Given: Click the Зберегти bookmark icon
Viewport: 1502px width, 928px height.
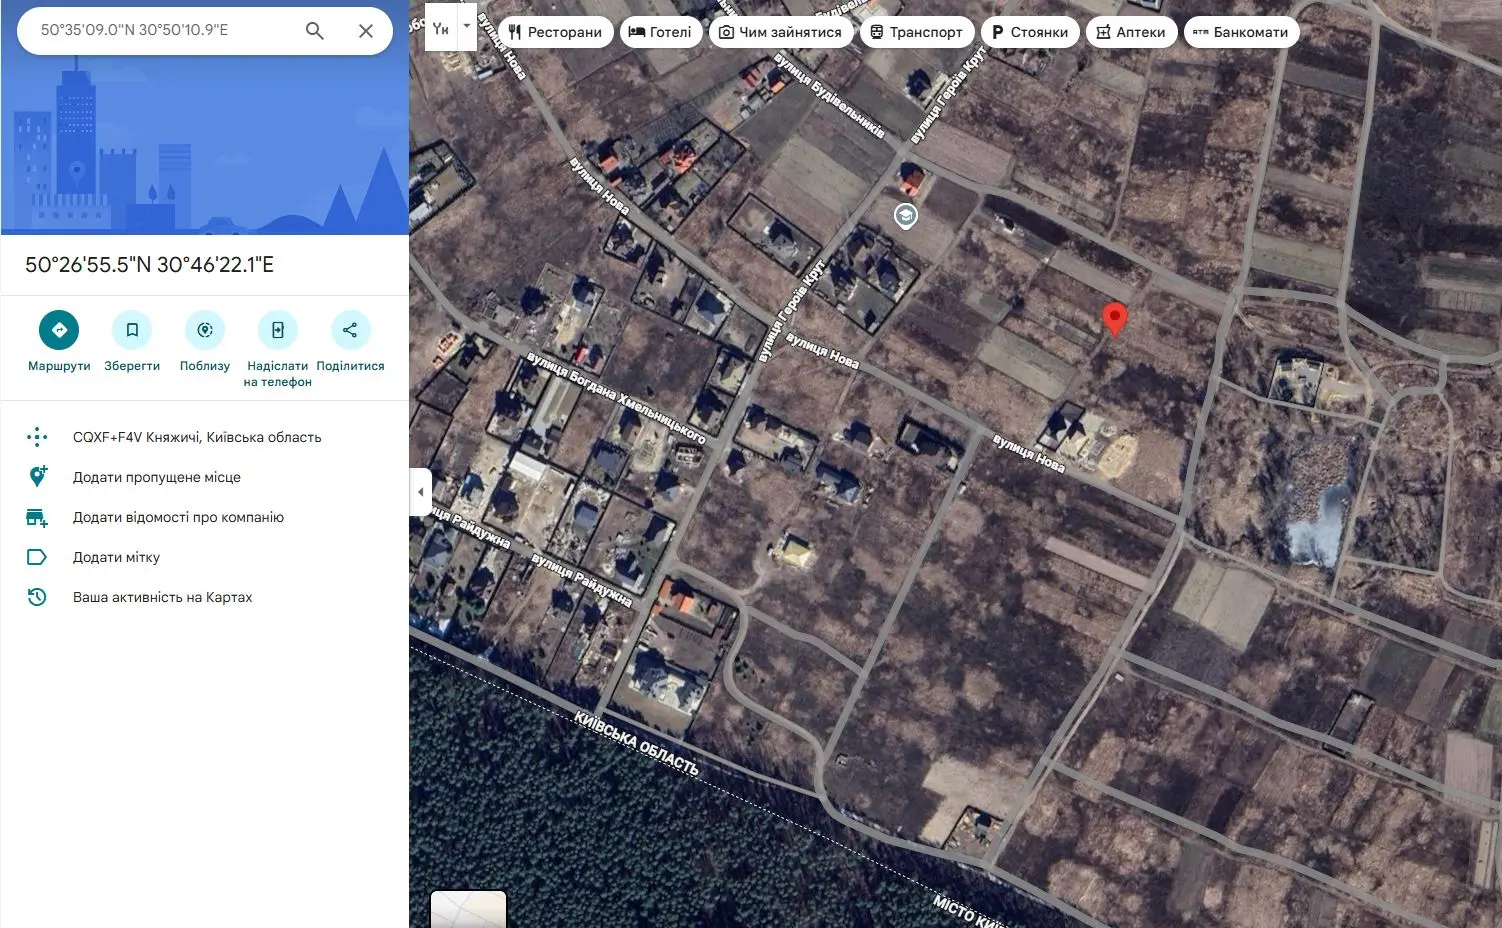Looking at the screenshot, I should click(132, 330).
